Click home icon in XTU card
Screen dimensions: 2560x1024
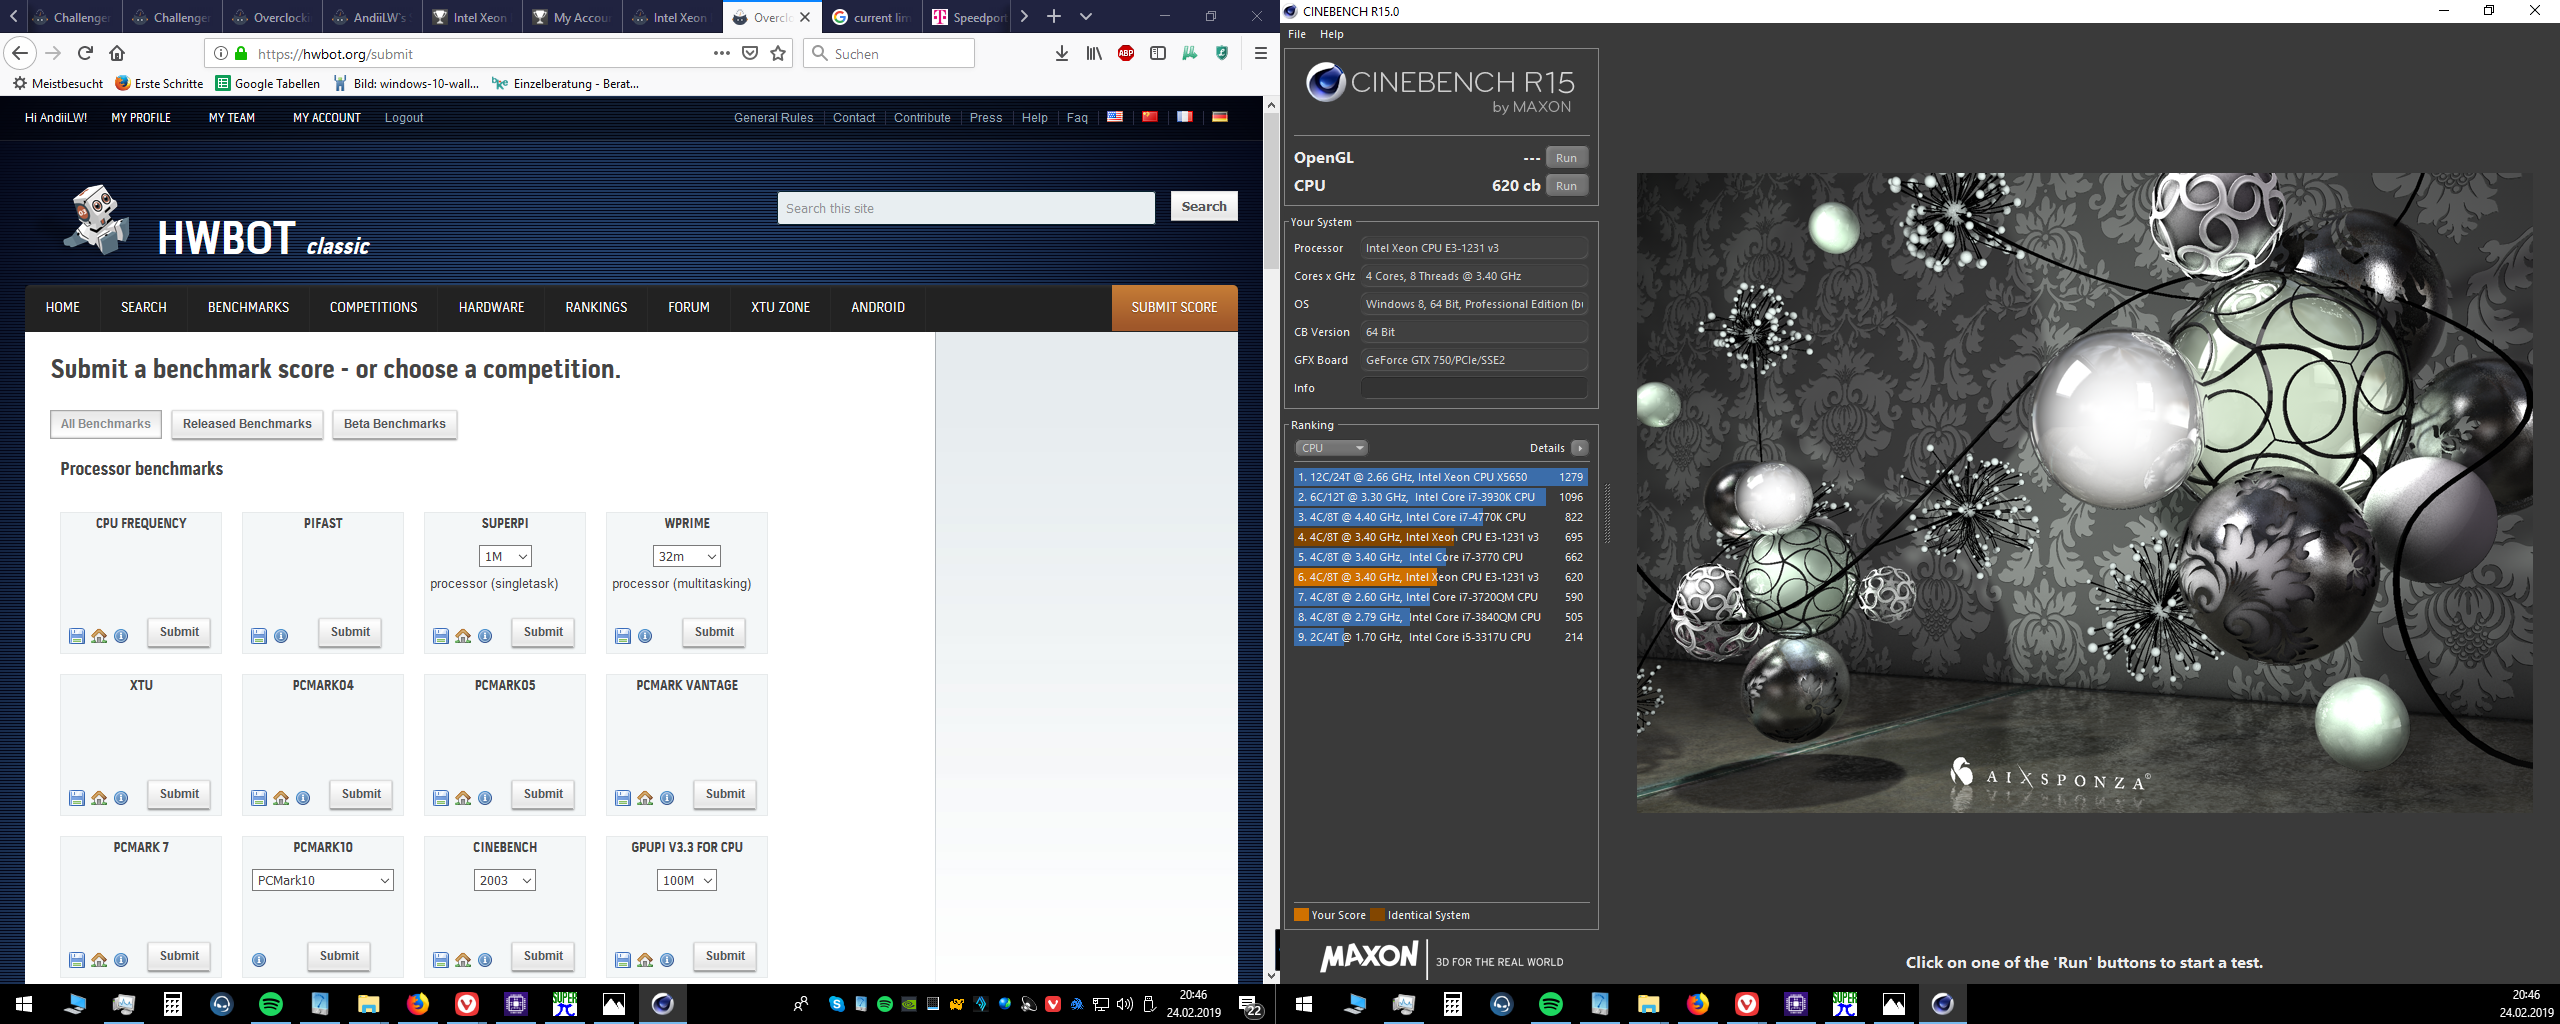[99, 798]
